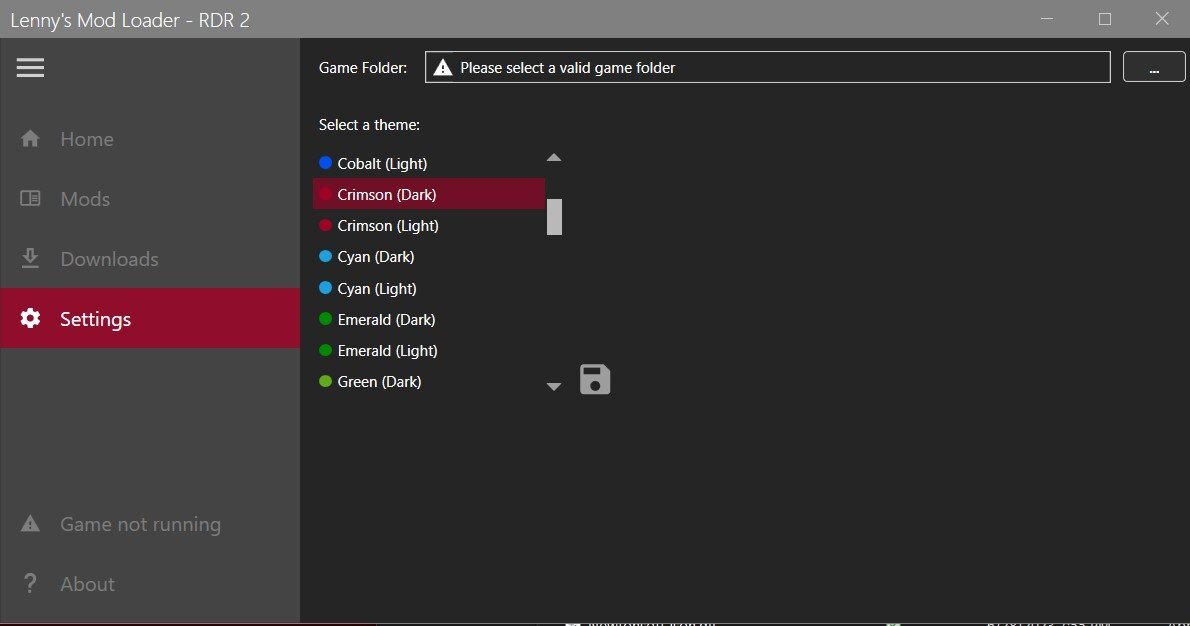The height and width of the screenshot is (626, 1190).
Task: Save theme with the floppy disk icon
Action: tap(595, 380)
